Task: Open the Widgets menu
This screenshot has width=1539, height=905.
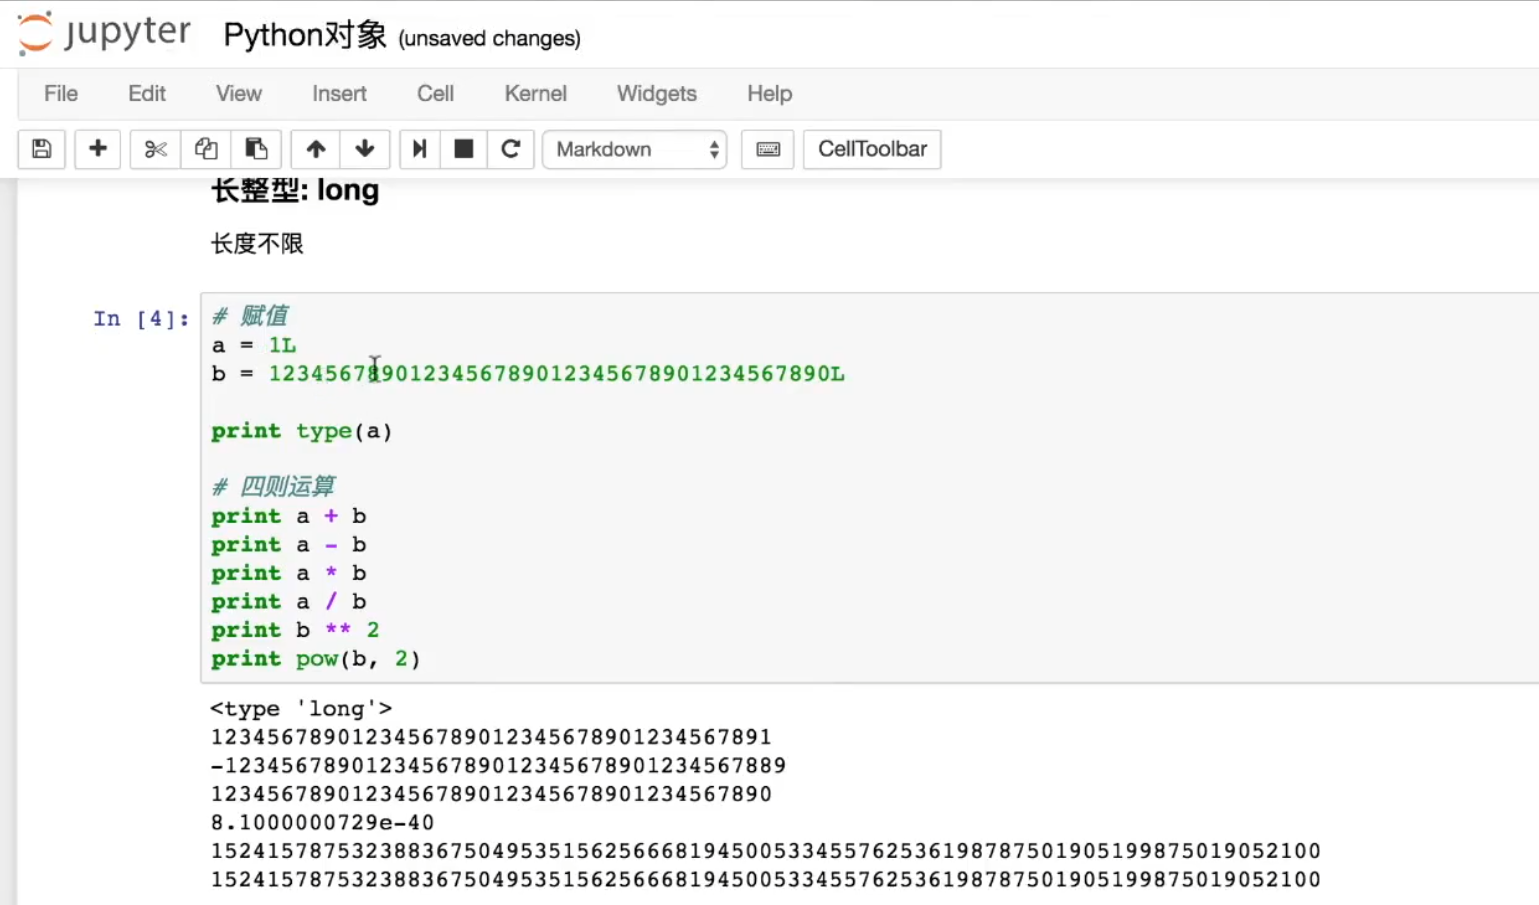Action: (x=657, y=93)
